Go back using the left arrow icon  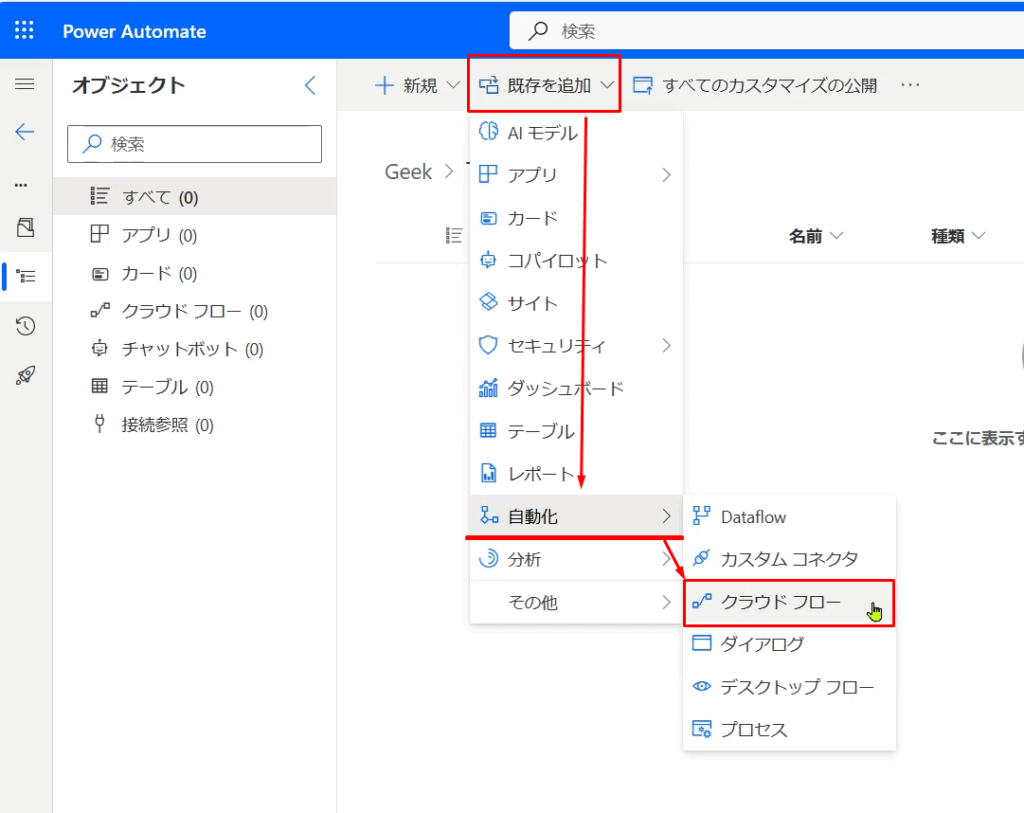click(25, 132)
